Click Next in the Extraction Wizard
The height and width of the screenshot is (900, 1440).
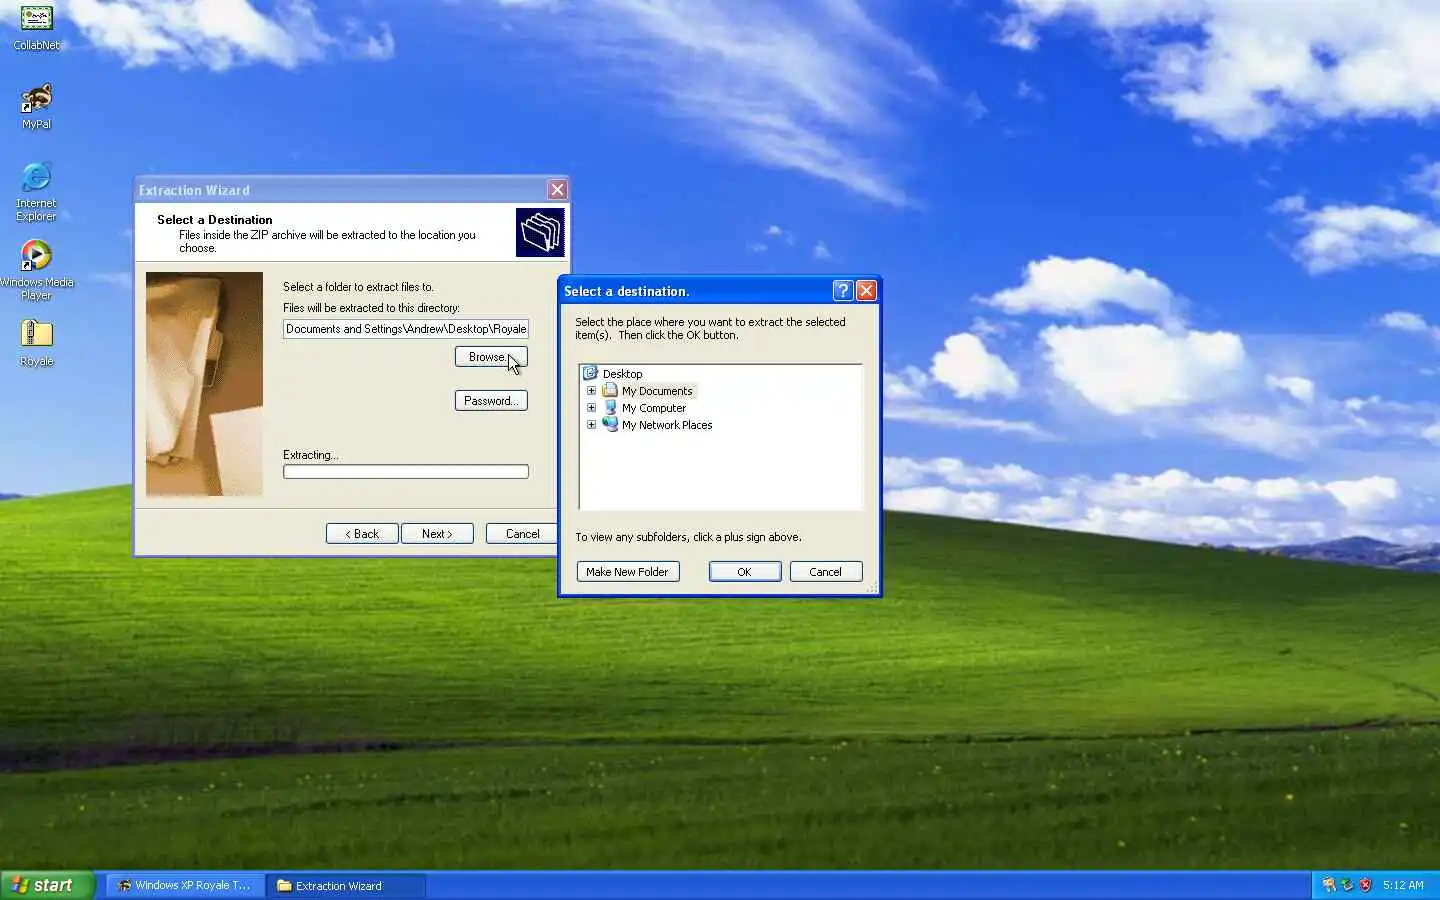(437, 534)
